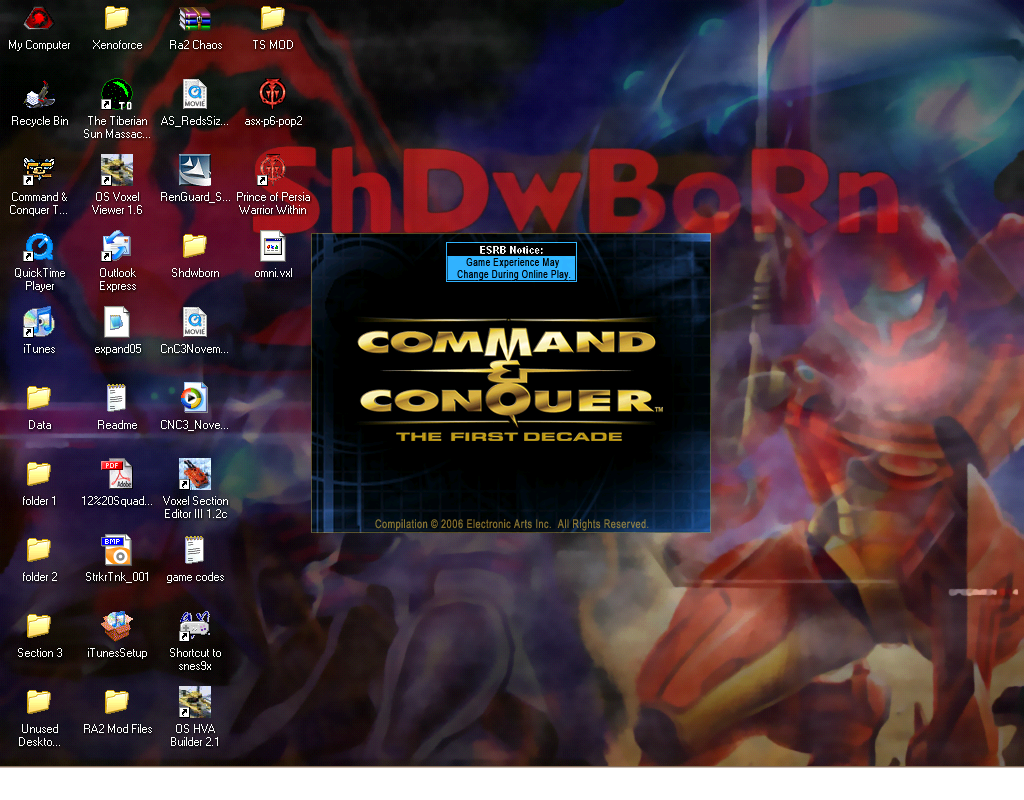
Task: Select the iTunes desktop shortcut
Action: point(39,324)
